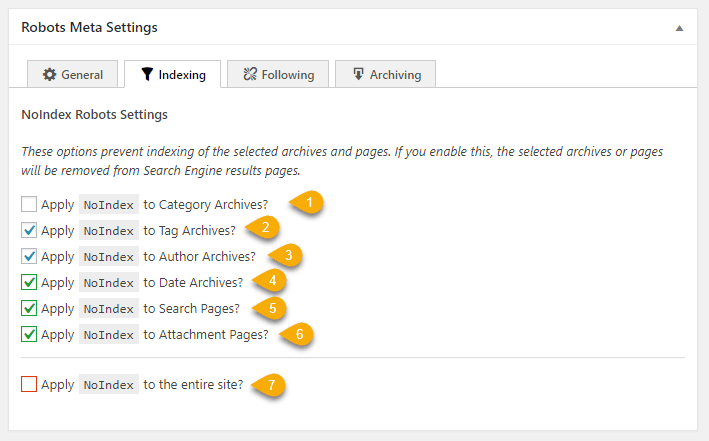Click the orange number 5 marker
709x441 pixels.
coord(270,307)
